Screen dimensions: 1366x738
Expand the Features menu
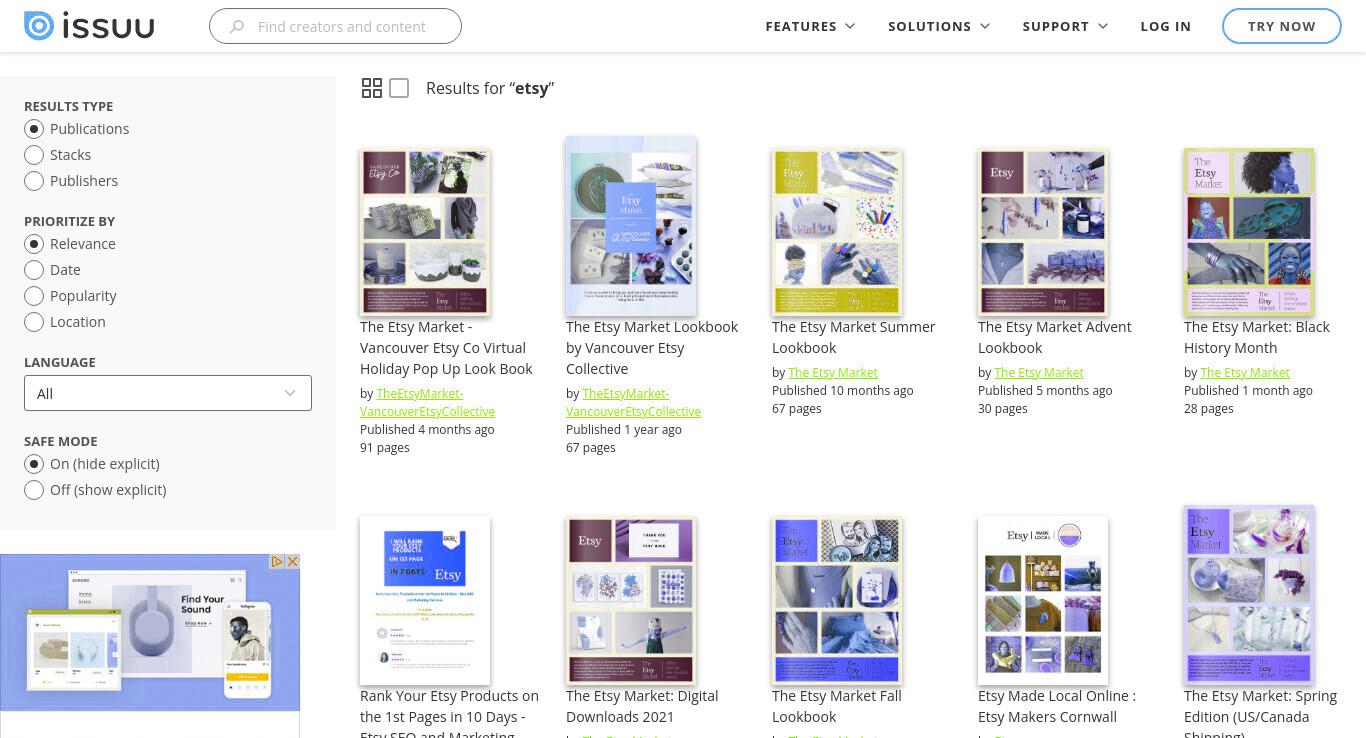[x=810, y=26]
